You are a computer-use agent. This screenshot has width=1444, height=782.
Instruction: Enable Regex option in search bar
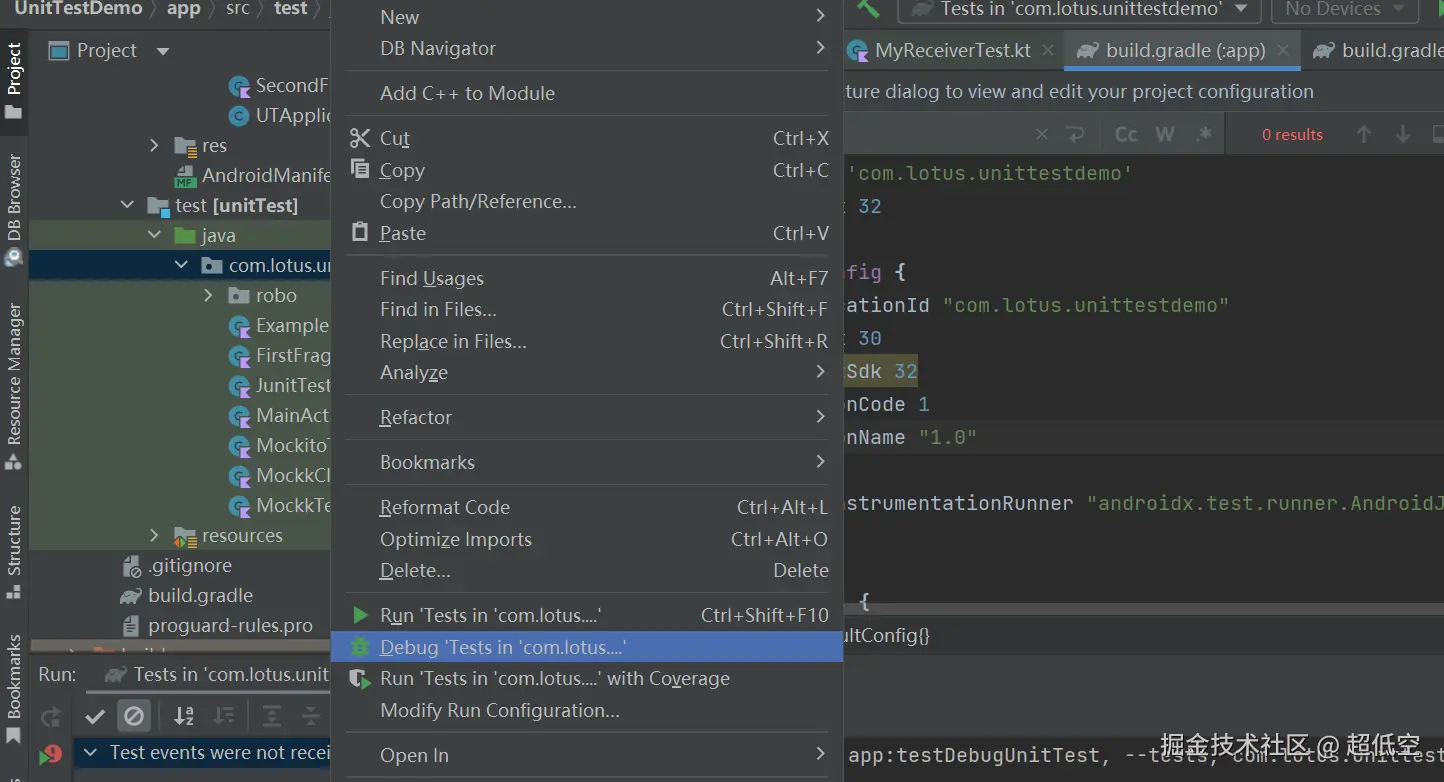[x=1203, y=135]
